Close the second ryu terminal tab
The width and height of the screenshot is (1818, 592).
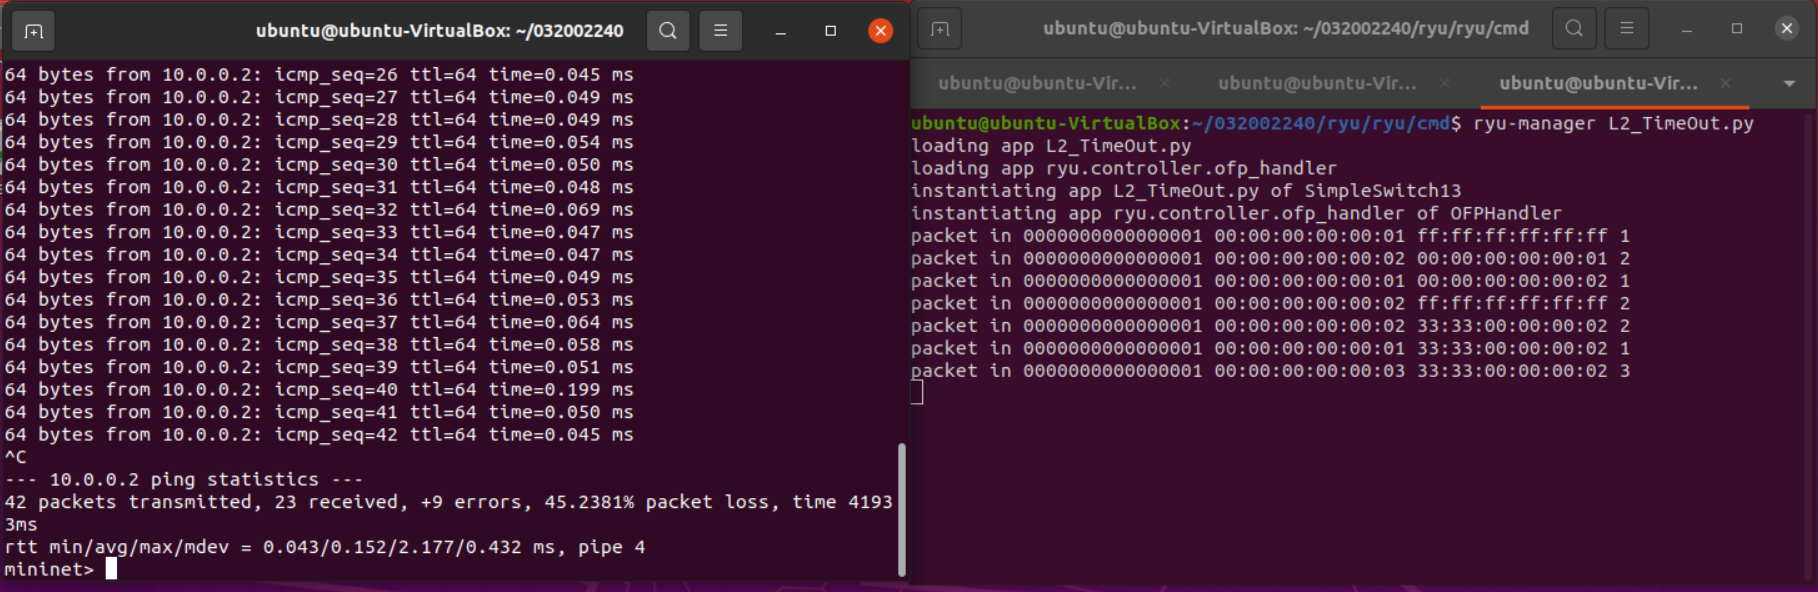[x=1445, y=83]
